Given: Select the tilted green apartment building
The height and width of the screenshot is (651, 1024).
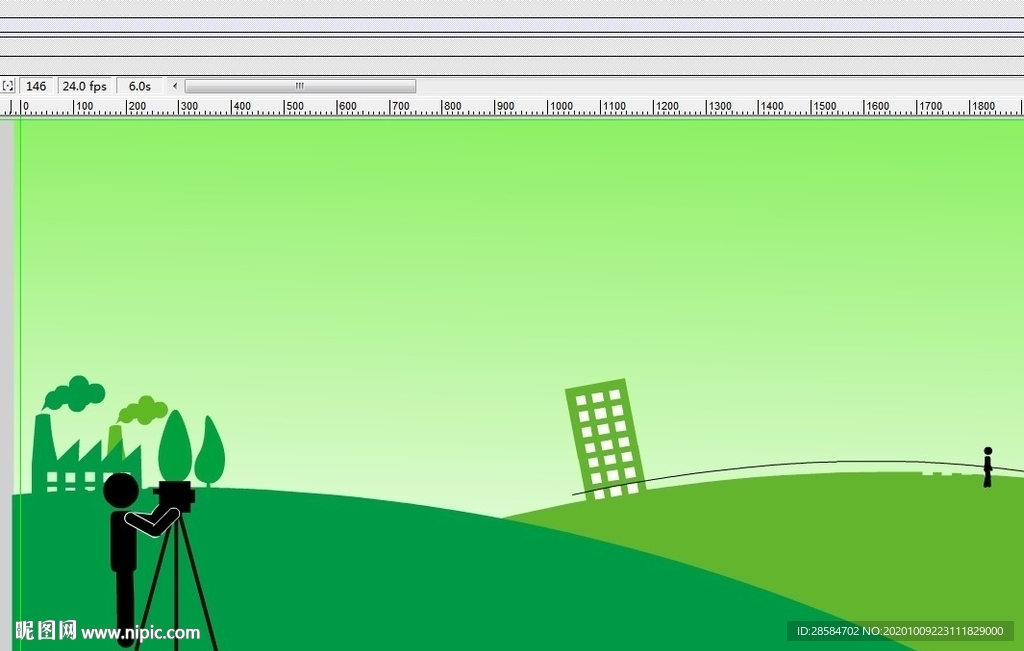Looking at the screenshot, I should click(605, 439).
